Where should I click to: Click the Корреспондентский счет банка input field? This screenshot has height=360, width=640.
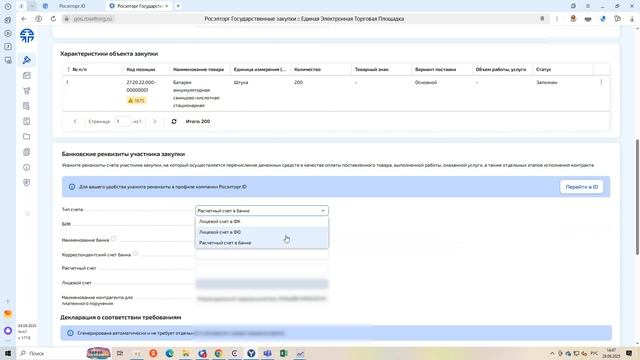click(262, 255)
